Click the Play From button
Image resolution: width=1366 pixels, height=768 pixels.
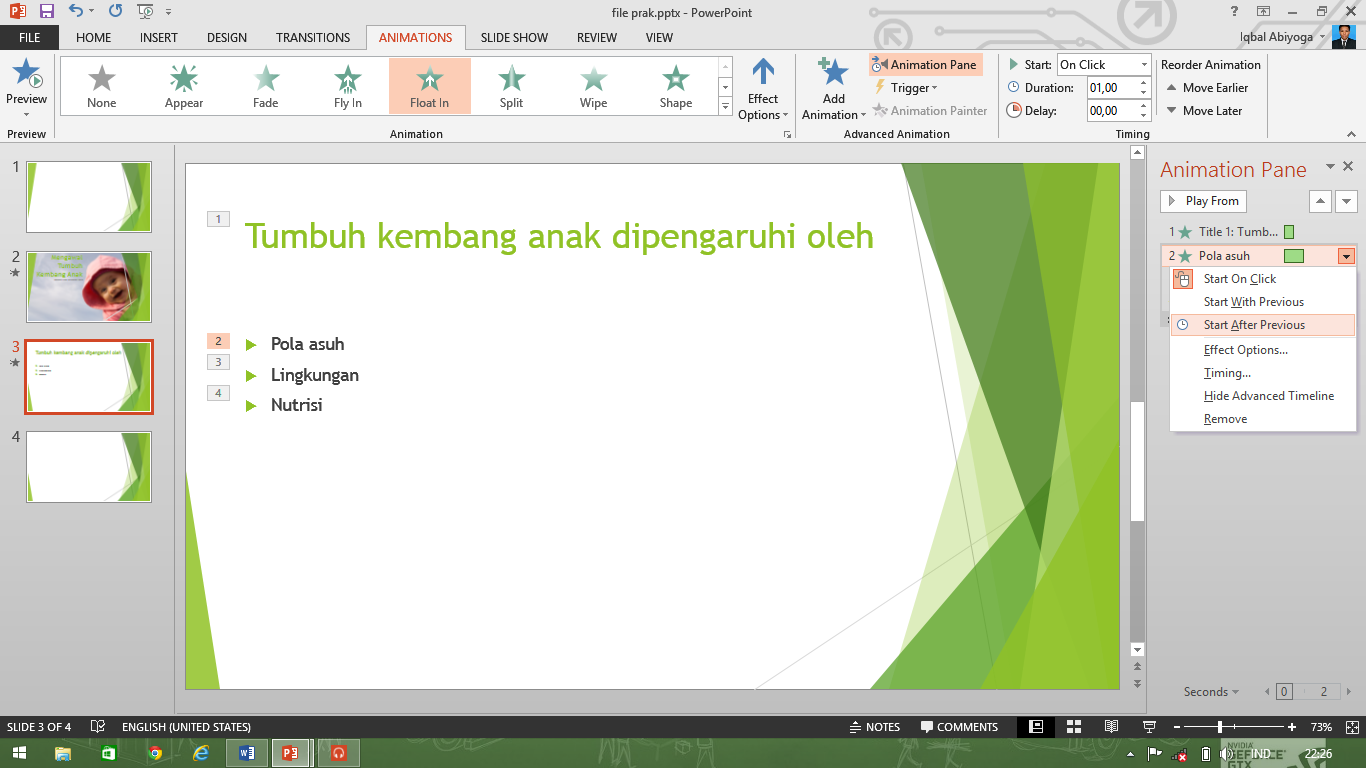(x=1203, y=201)
